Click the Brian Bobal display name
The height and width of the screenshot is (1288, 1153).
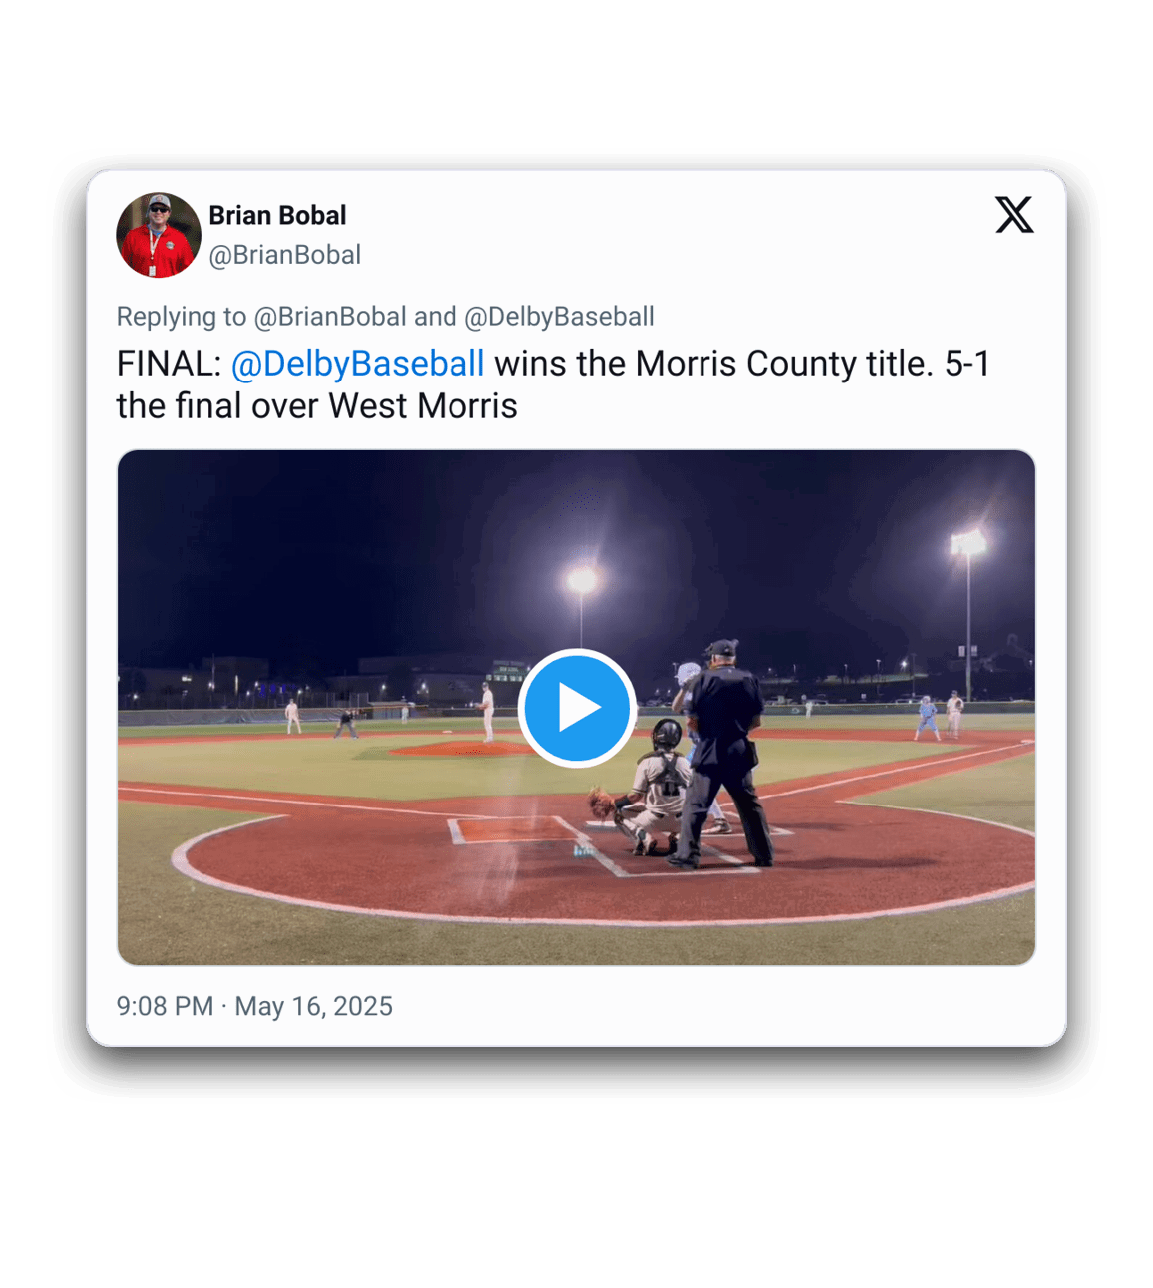tap(277, 215)
